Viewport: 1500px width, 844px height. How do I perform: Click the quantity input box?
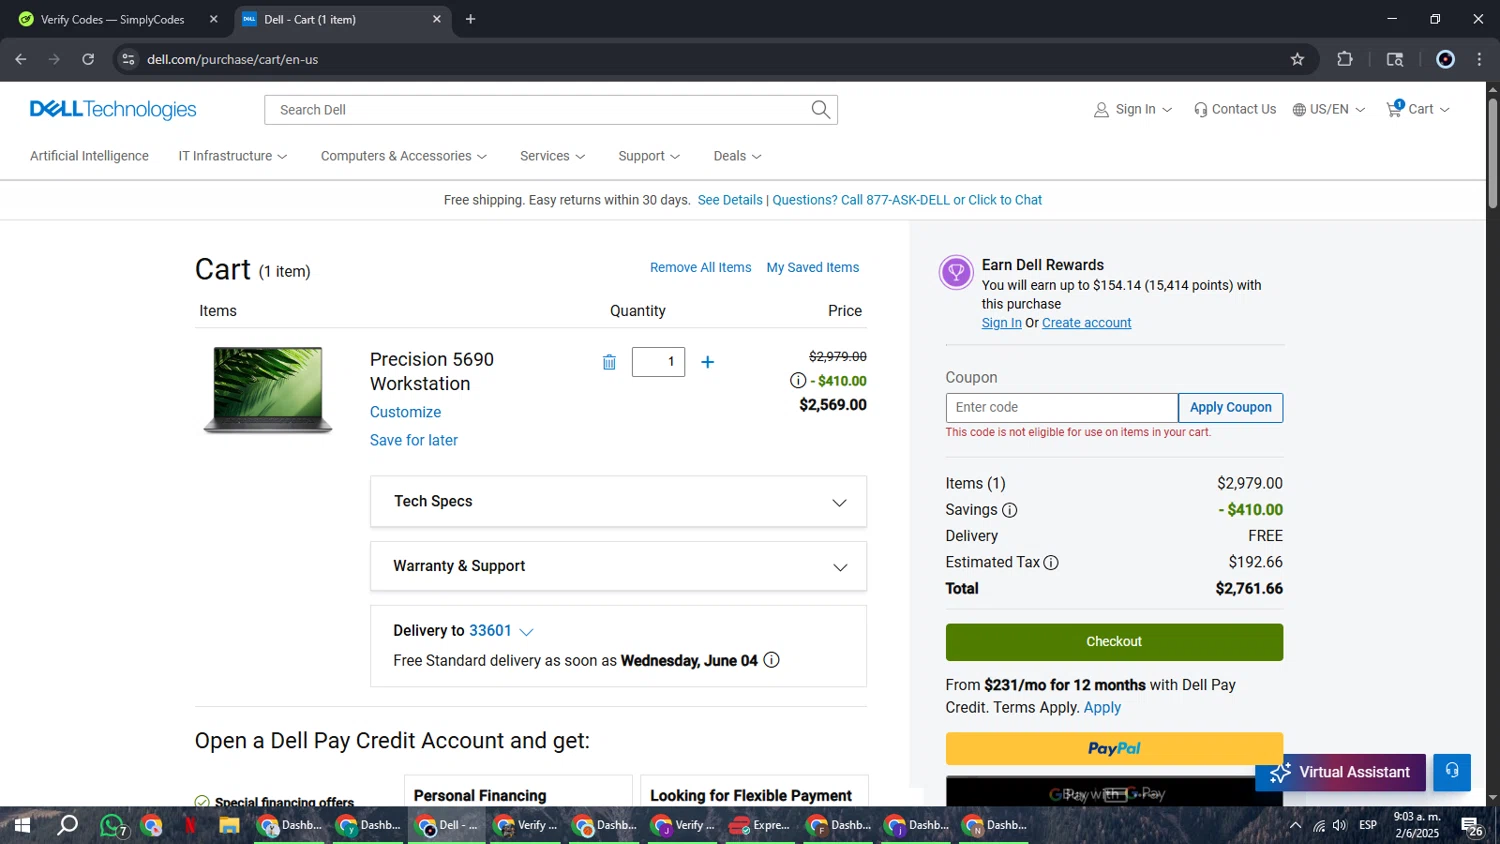(x=658, y=362)
